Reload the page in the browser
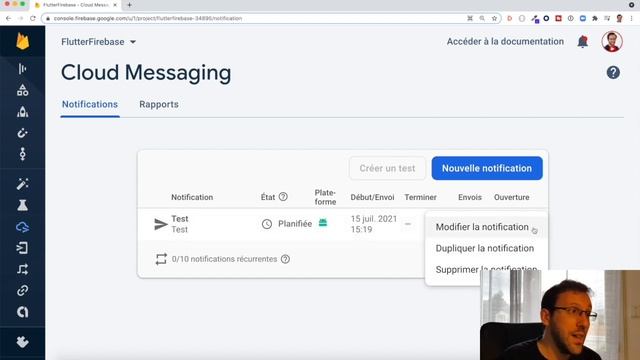Screen dimensions: 640x360 click(x=33, y=18)
